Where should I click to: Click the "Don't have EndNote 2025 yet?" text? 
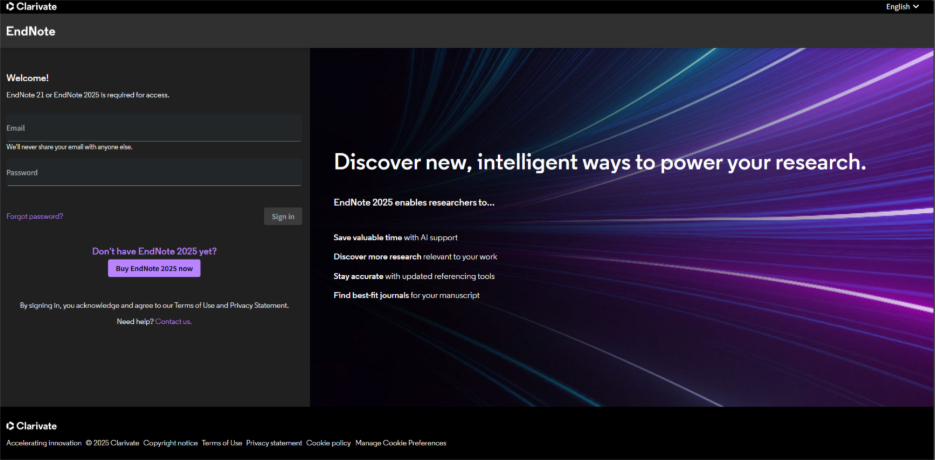[x=154, y=251]
